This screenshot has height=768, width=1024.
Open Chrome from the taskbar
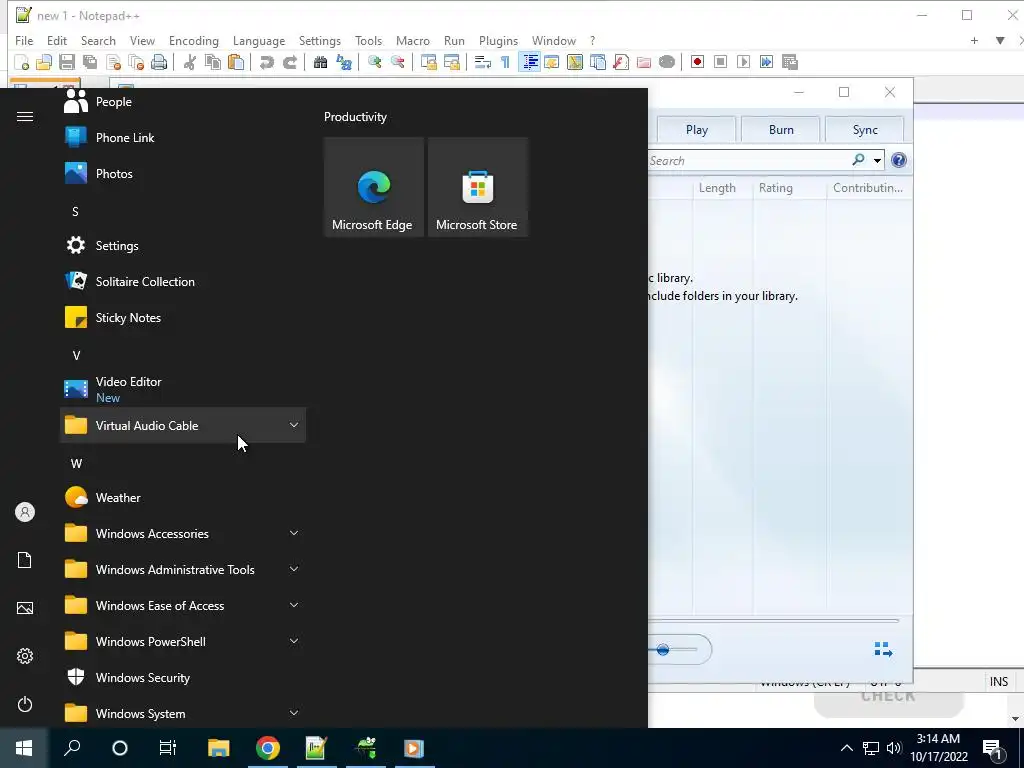pos(267,748)
